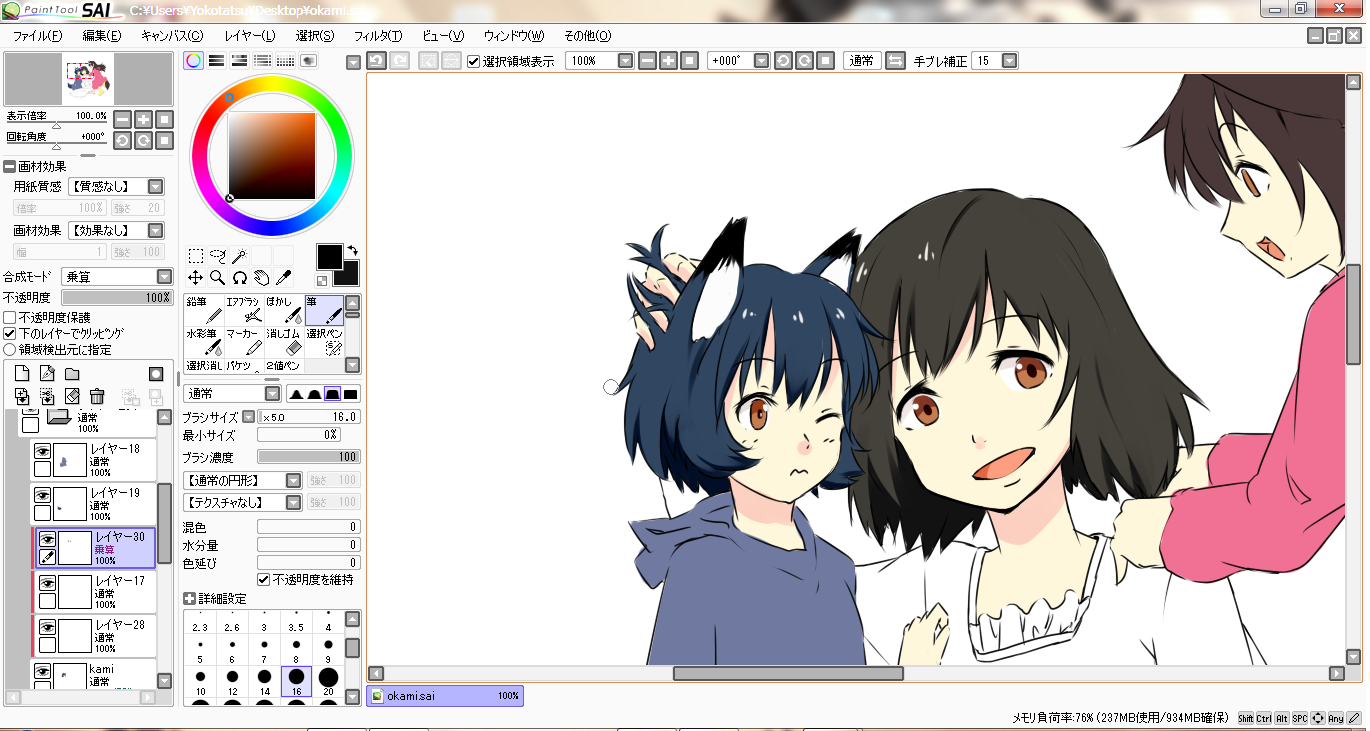Create a new normal layer
Viewport: 1370px width, 731px height.
click(22, 374)
